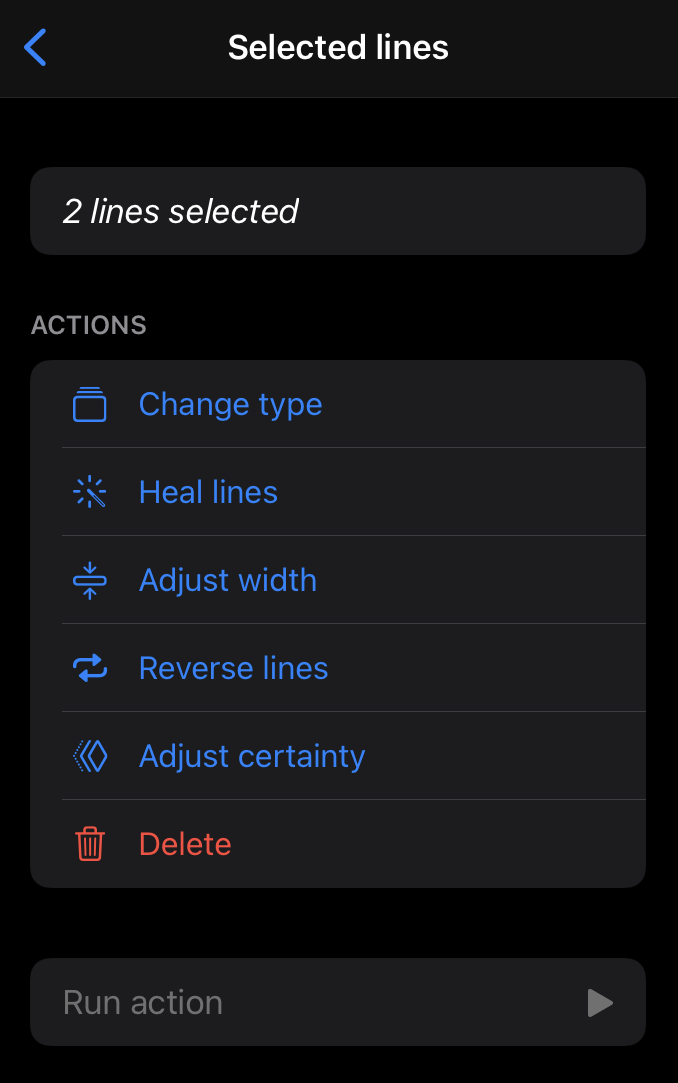Viewport: 678px width, 1083px height.
Task: Click the Adjust certainty diamond icon
Action: pyautogui.click(x=90, y=756)
